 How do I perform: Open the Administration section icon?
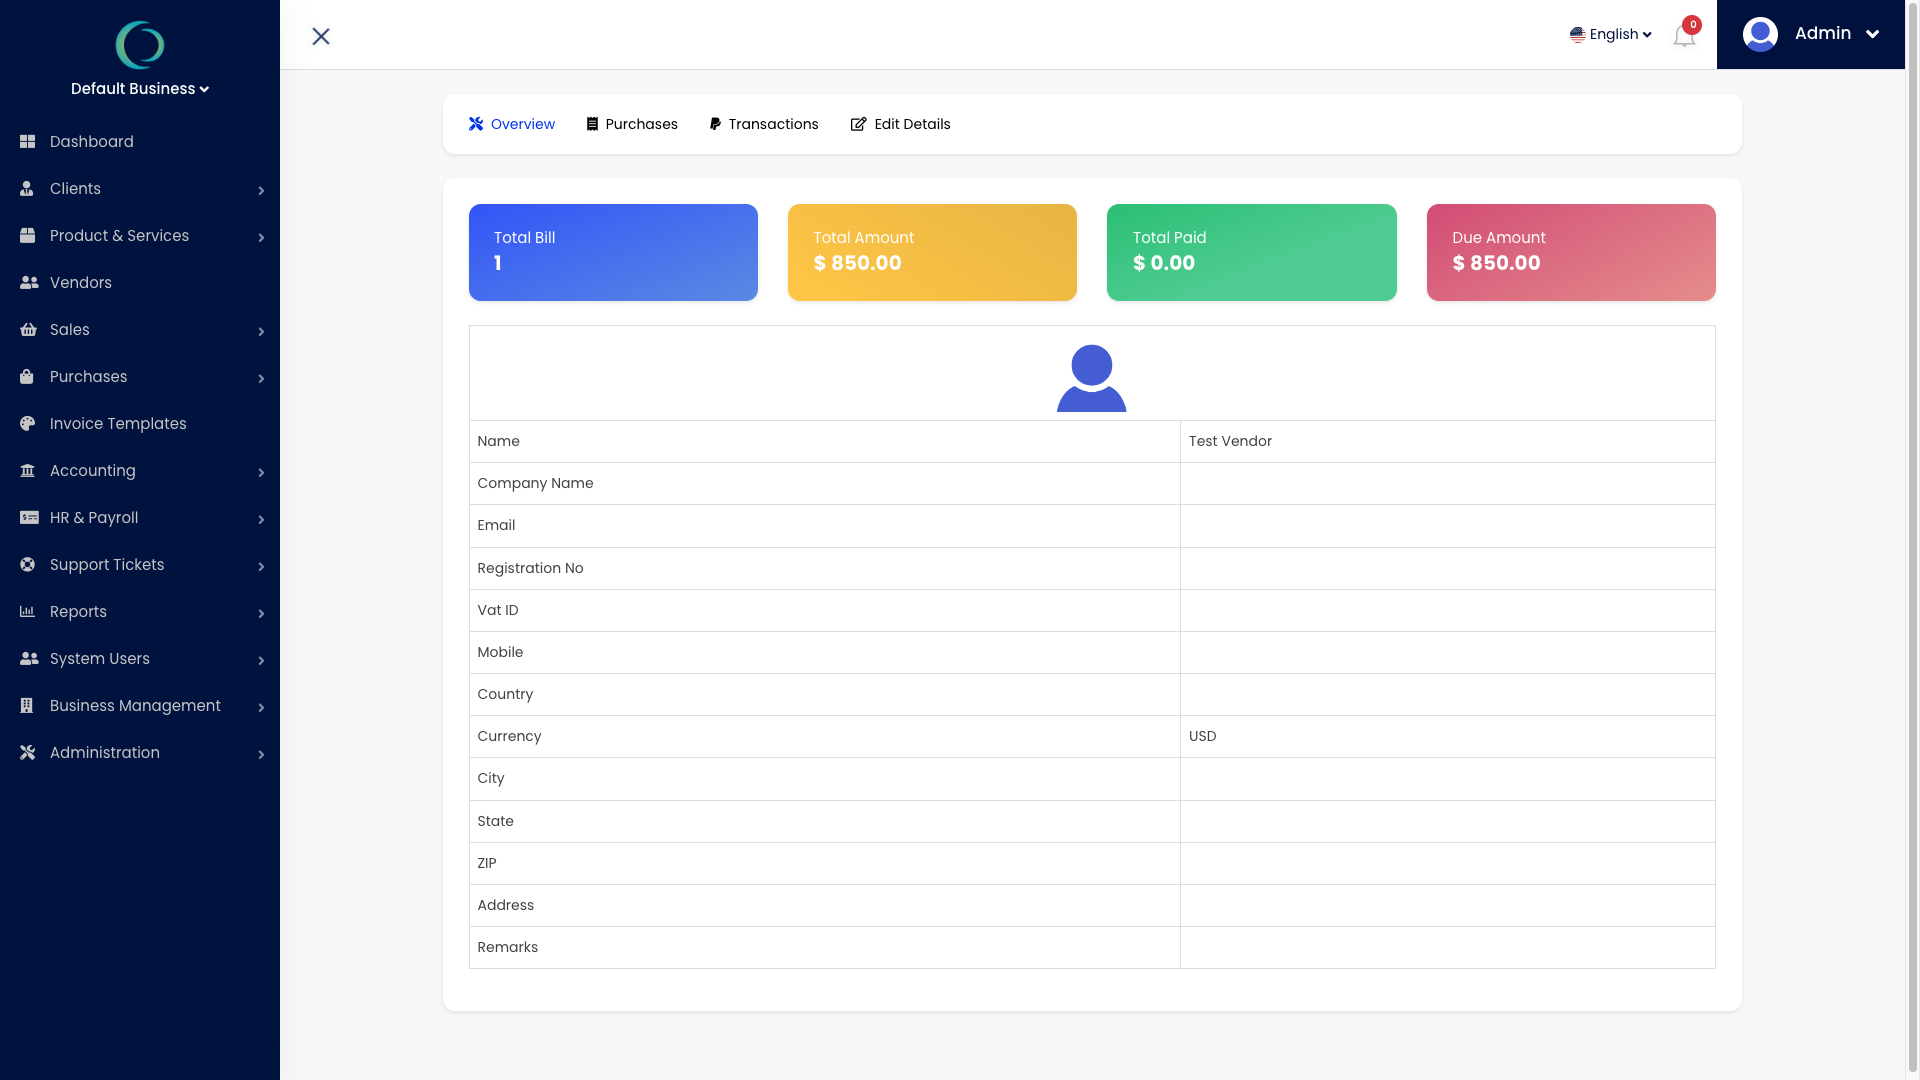click(28, 752)
